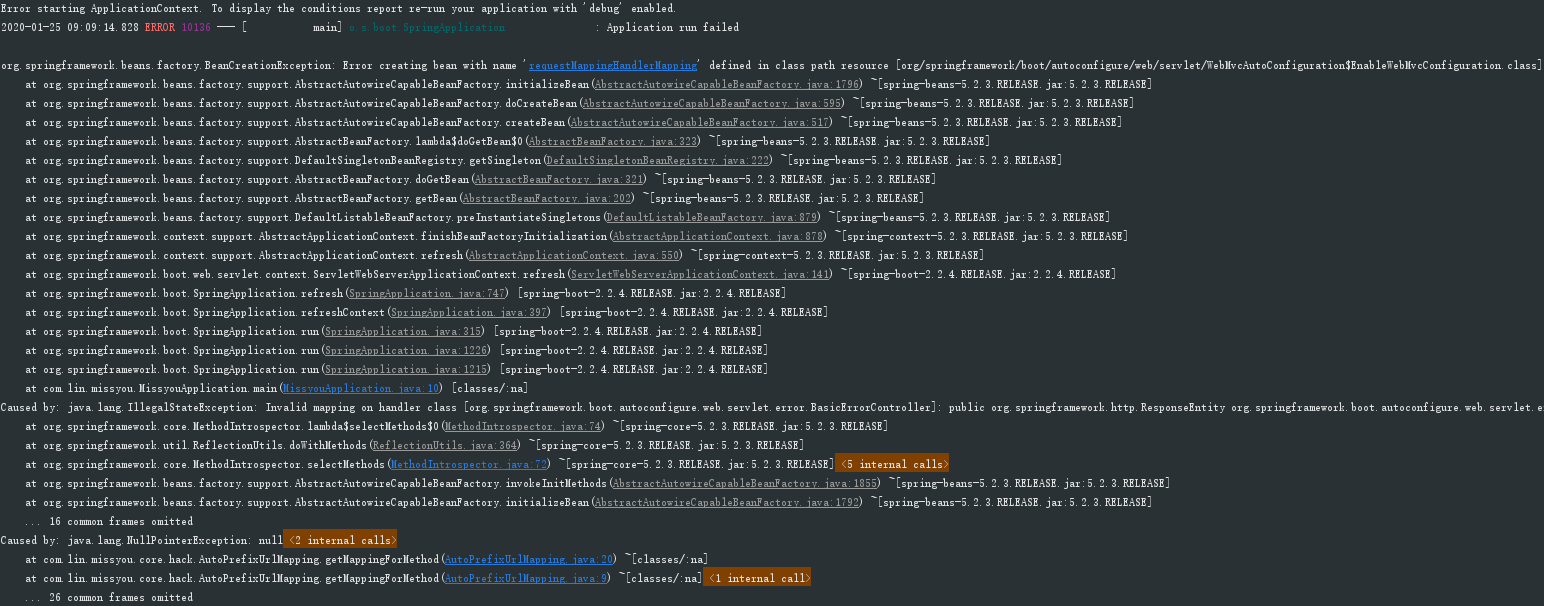The image size is (1544, 606).
Task: Open MethodIntrospector.java:72 source link
Action: pos(469,464)
